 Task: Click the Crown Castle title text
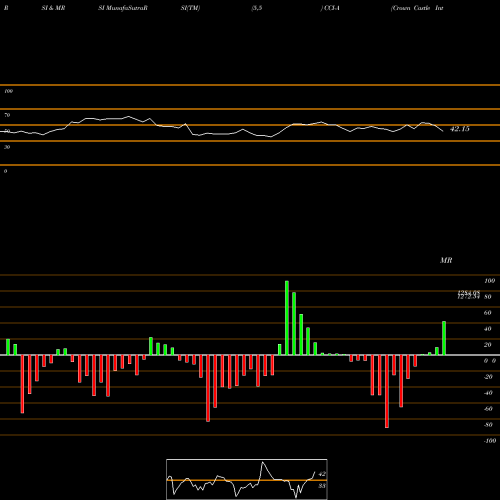click(x=417, y=8)
